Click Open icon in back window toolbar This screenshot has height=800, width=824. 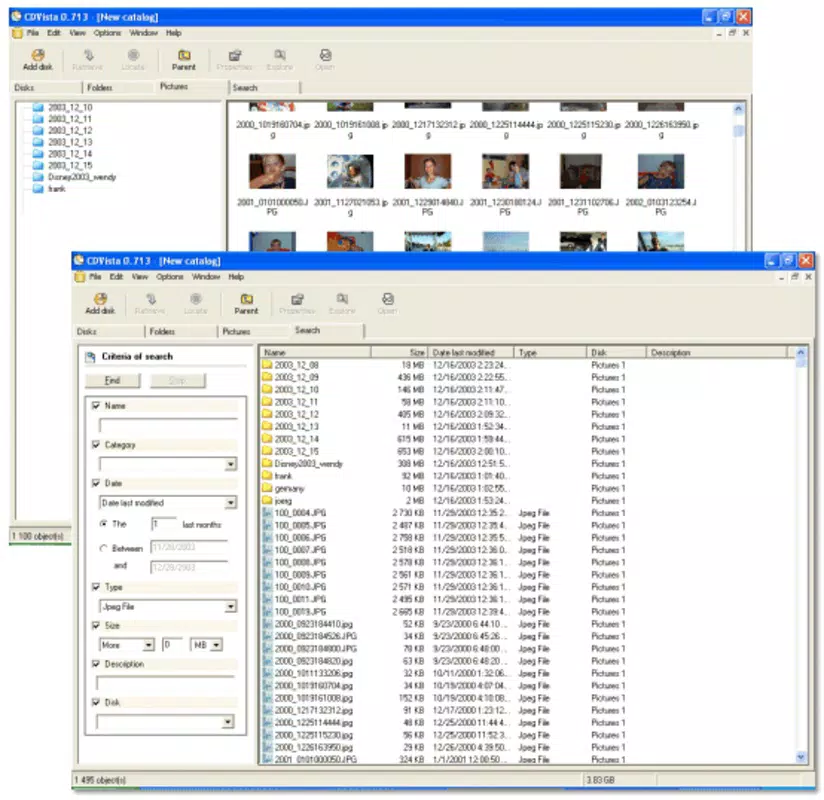pyautogui.click(x=325, y=55)
